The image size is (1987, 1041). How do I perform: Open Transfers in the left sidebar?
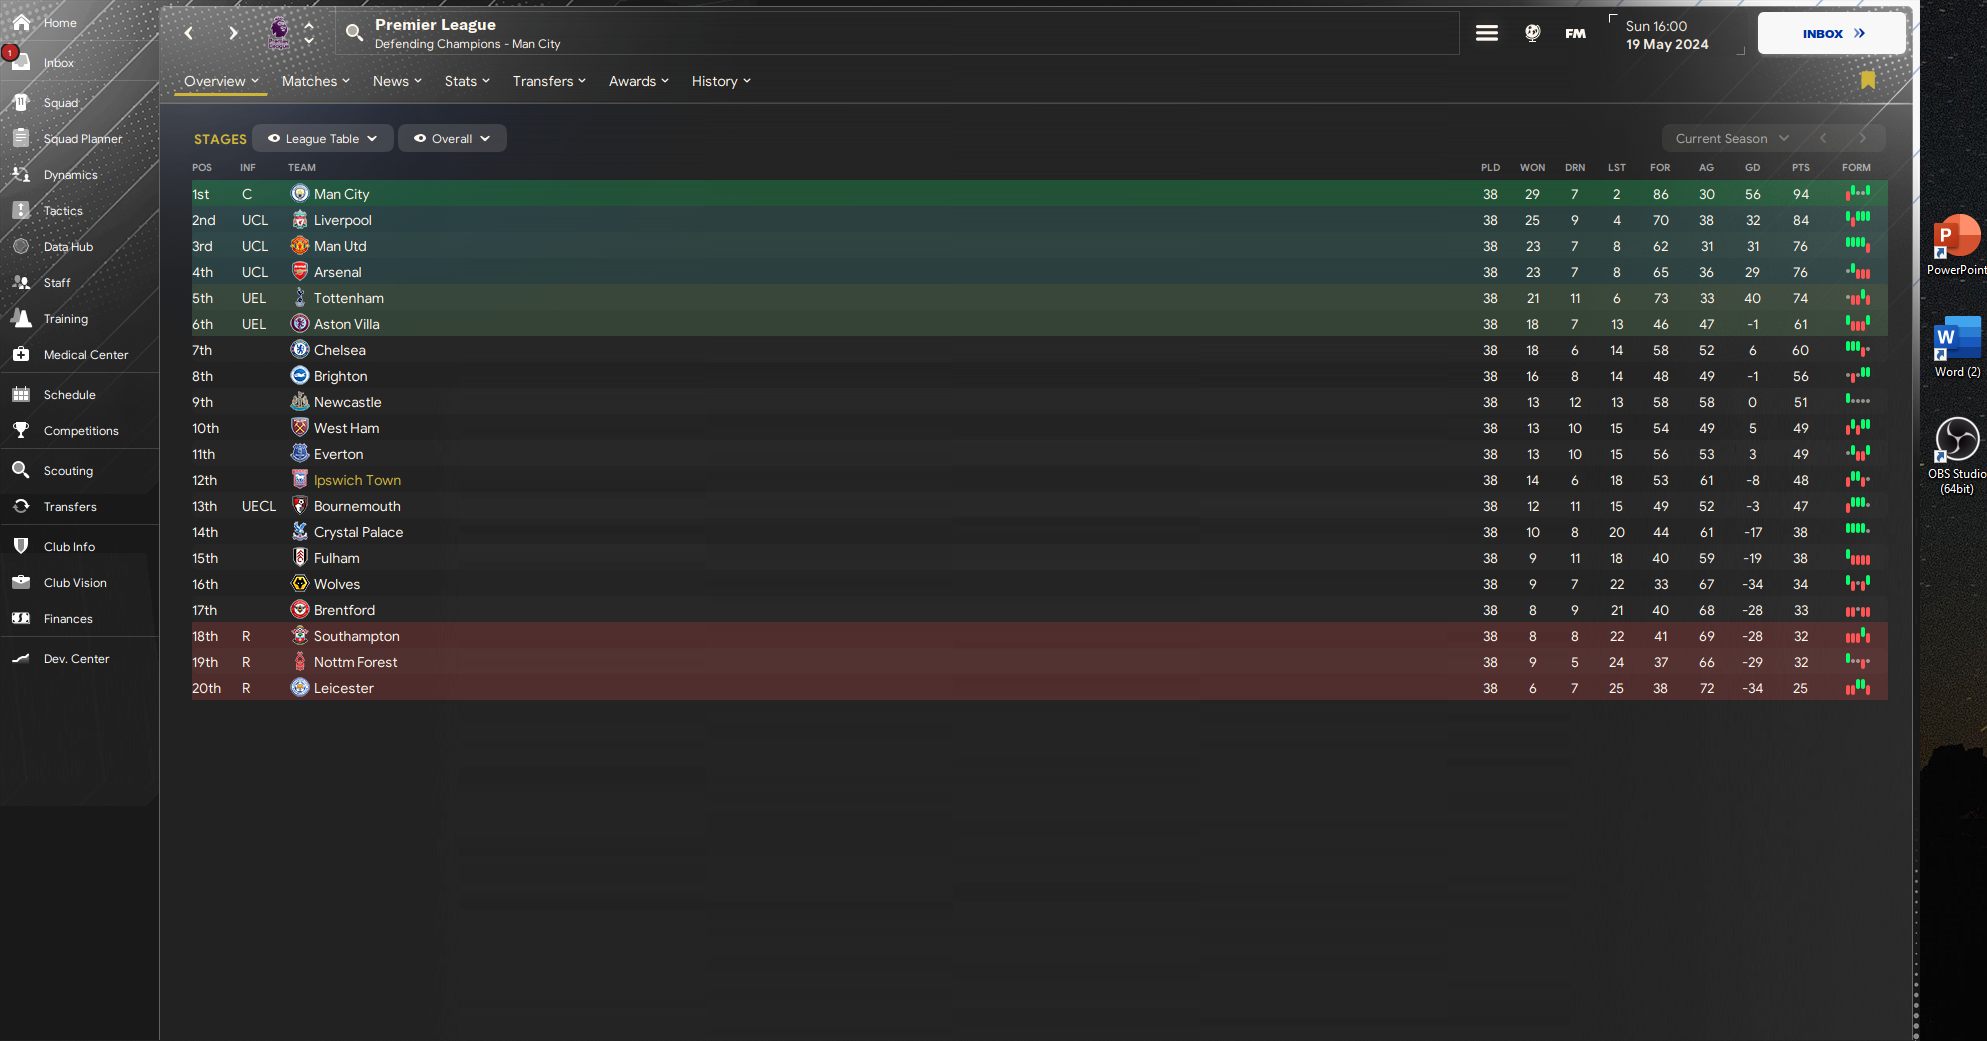[70, 507]
